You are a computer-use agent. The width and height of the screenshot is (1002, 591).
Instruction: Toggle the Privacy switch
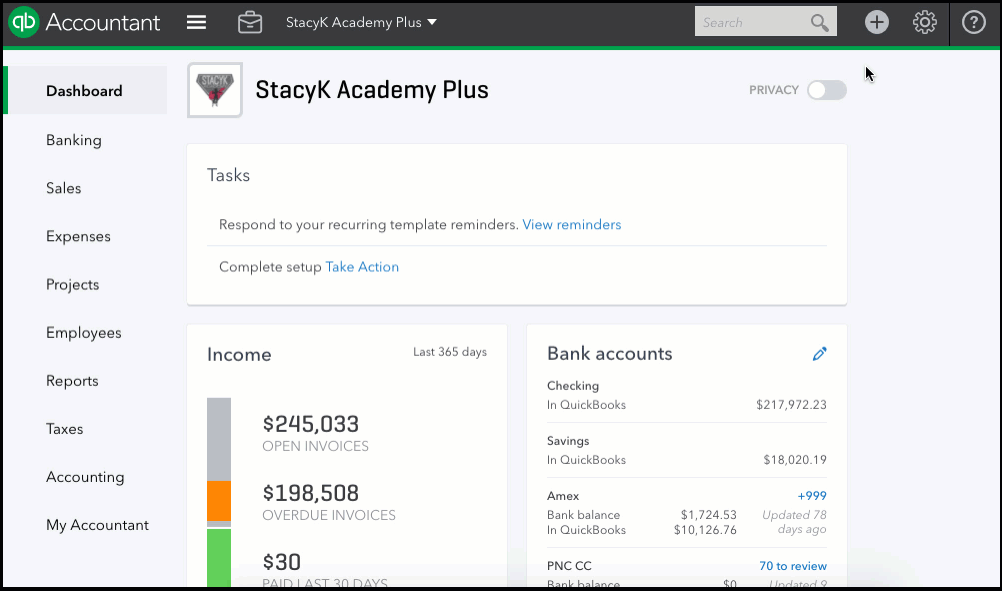pyautogui.click(x=827, y=90)
